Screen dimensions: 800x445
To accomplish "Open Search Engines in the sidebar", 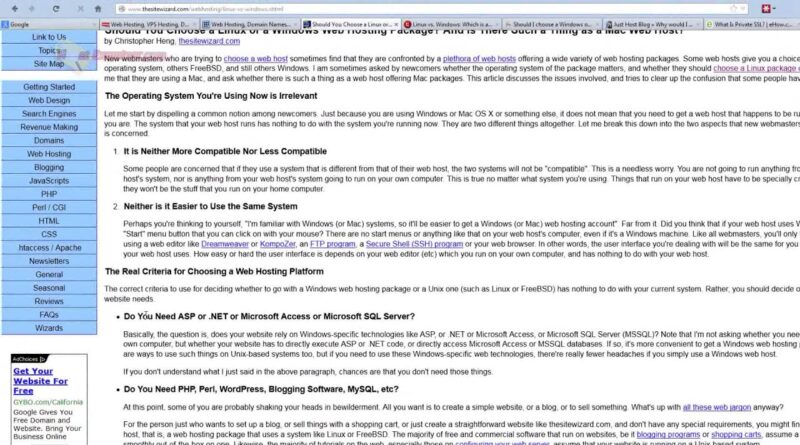I will [x=49, y=113].
